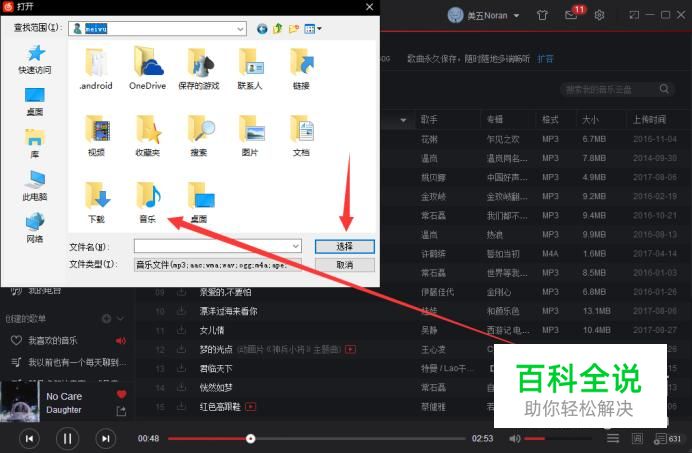This screenshot has height=453, width=692.
Task: Click the back navigation arrow in dialog
Action: coord(262,29)
